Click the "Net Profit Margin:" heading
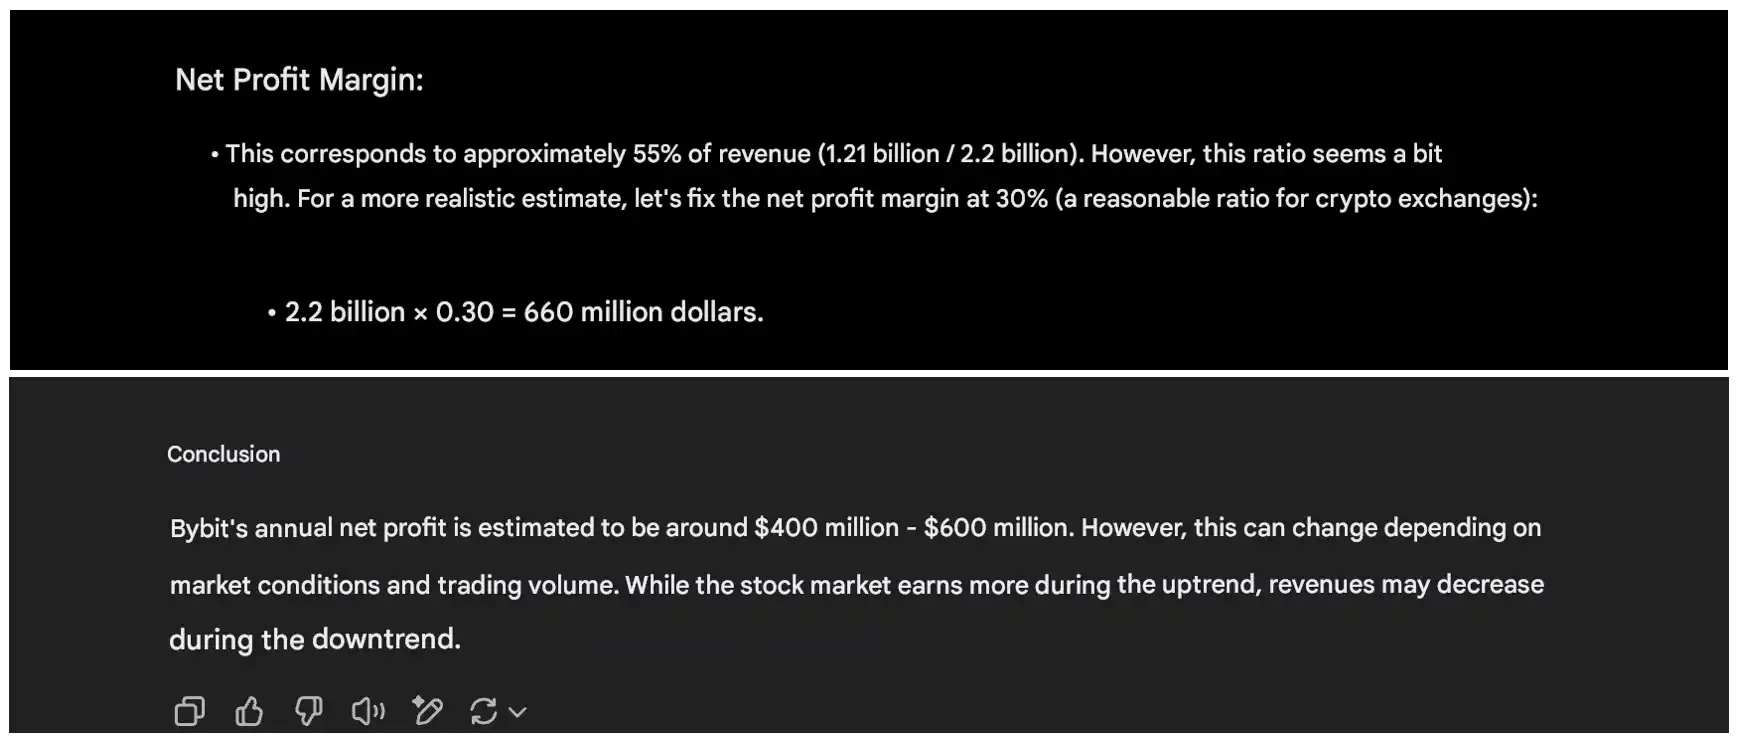Image resolution: width=1738 pixels, height=742 pixels. 299,80
